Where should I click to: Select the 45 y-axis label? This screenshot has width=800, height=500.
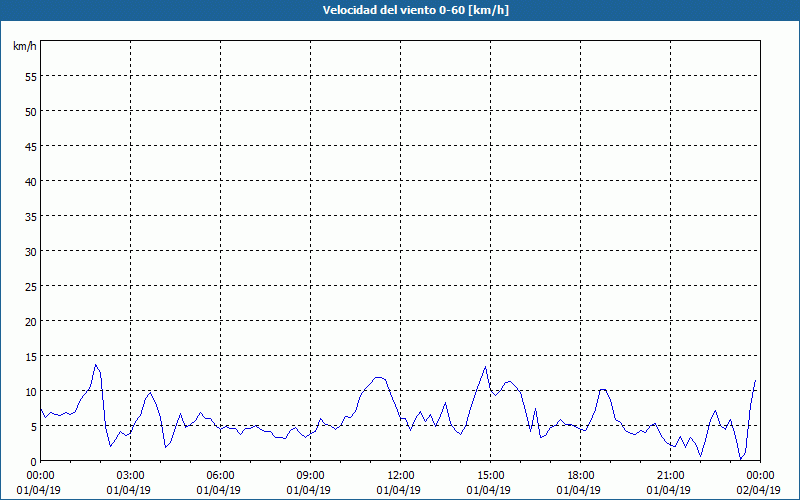[31, 146]
